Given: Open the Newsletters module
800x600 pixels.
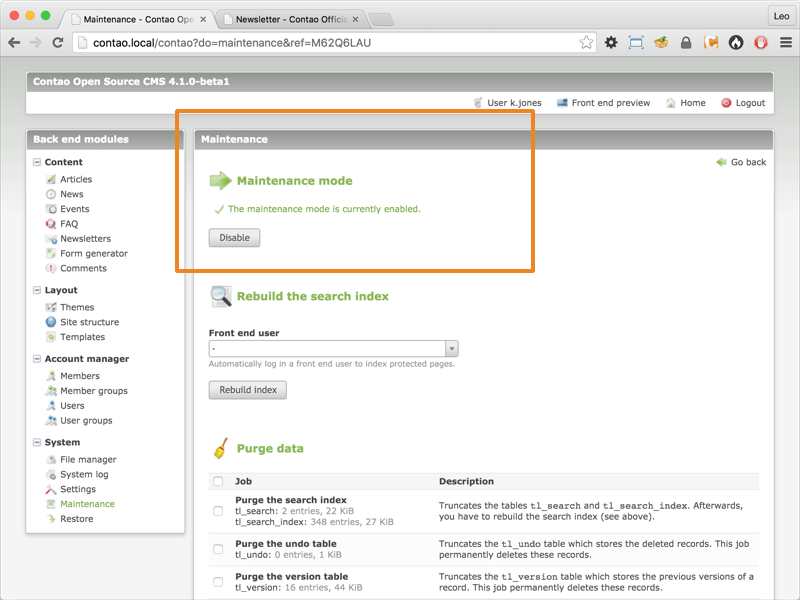Looking at the screenshot, I should pos(85,238).
